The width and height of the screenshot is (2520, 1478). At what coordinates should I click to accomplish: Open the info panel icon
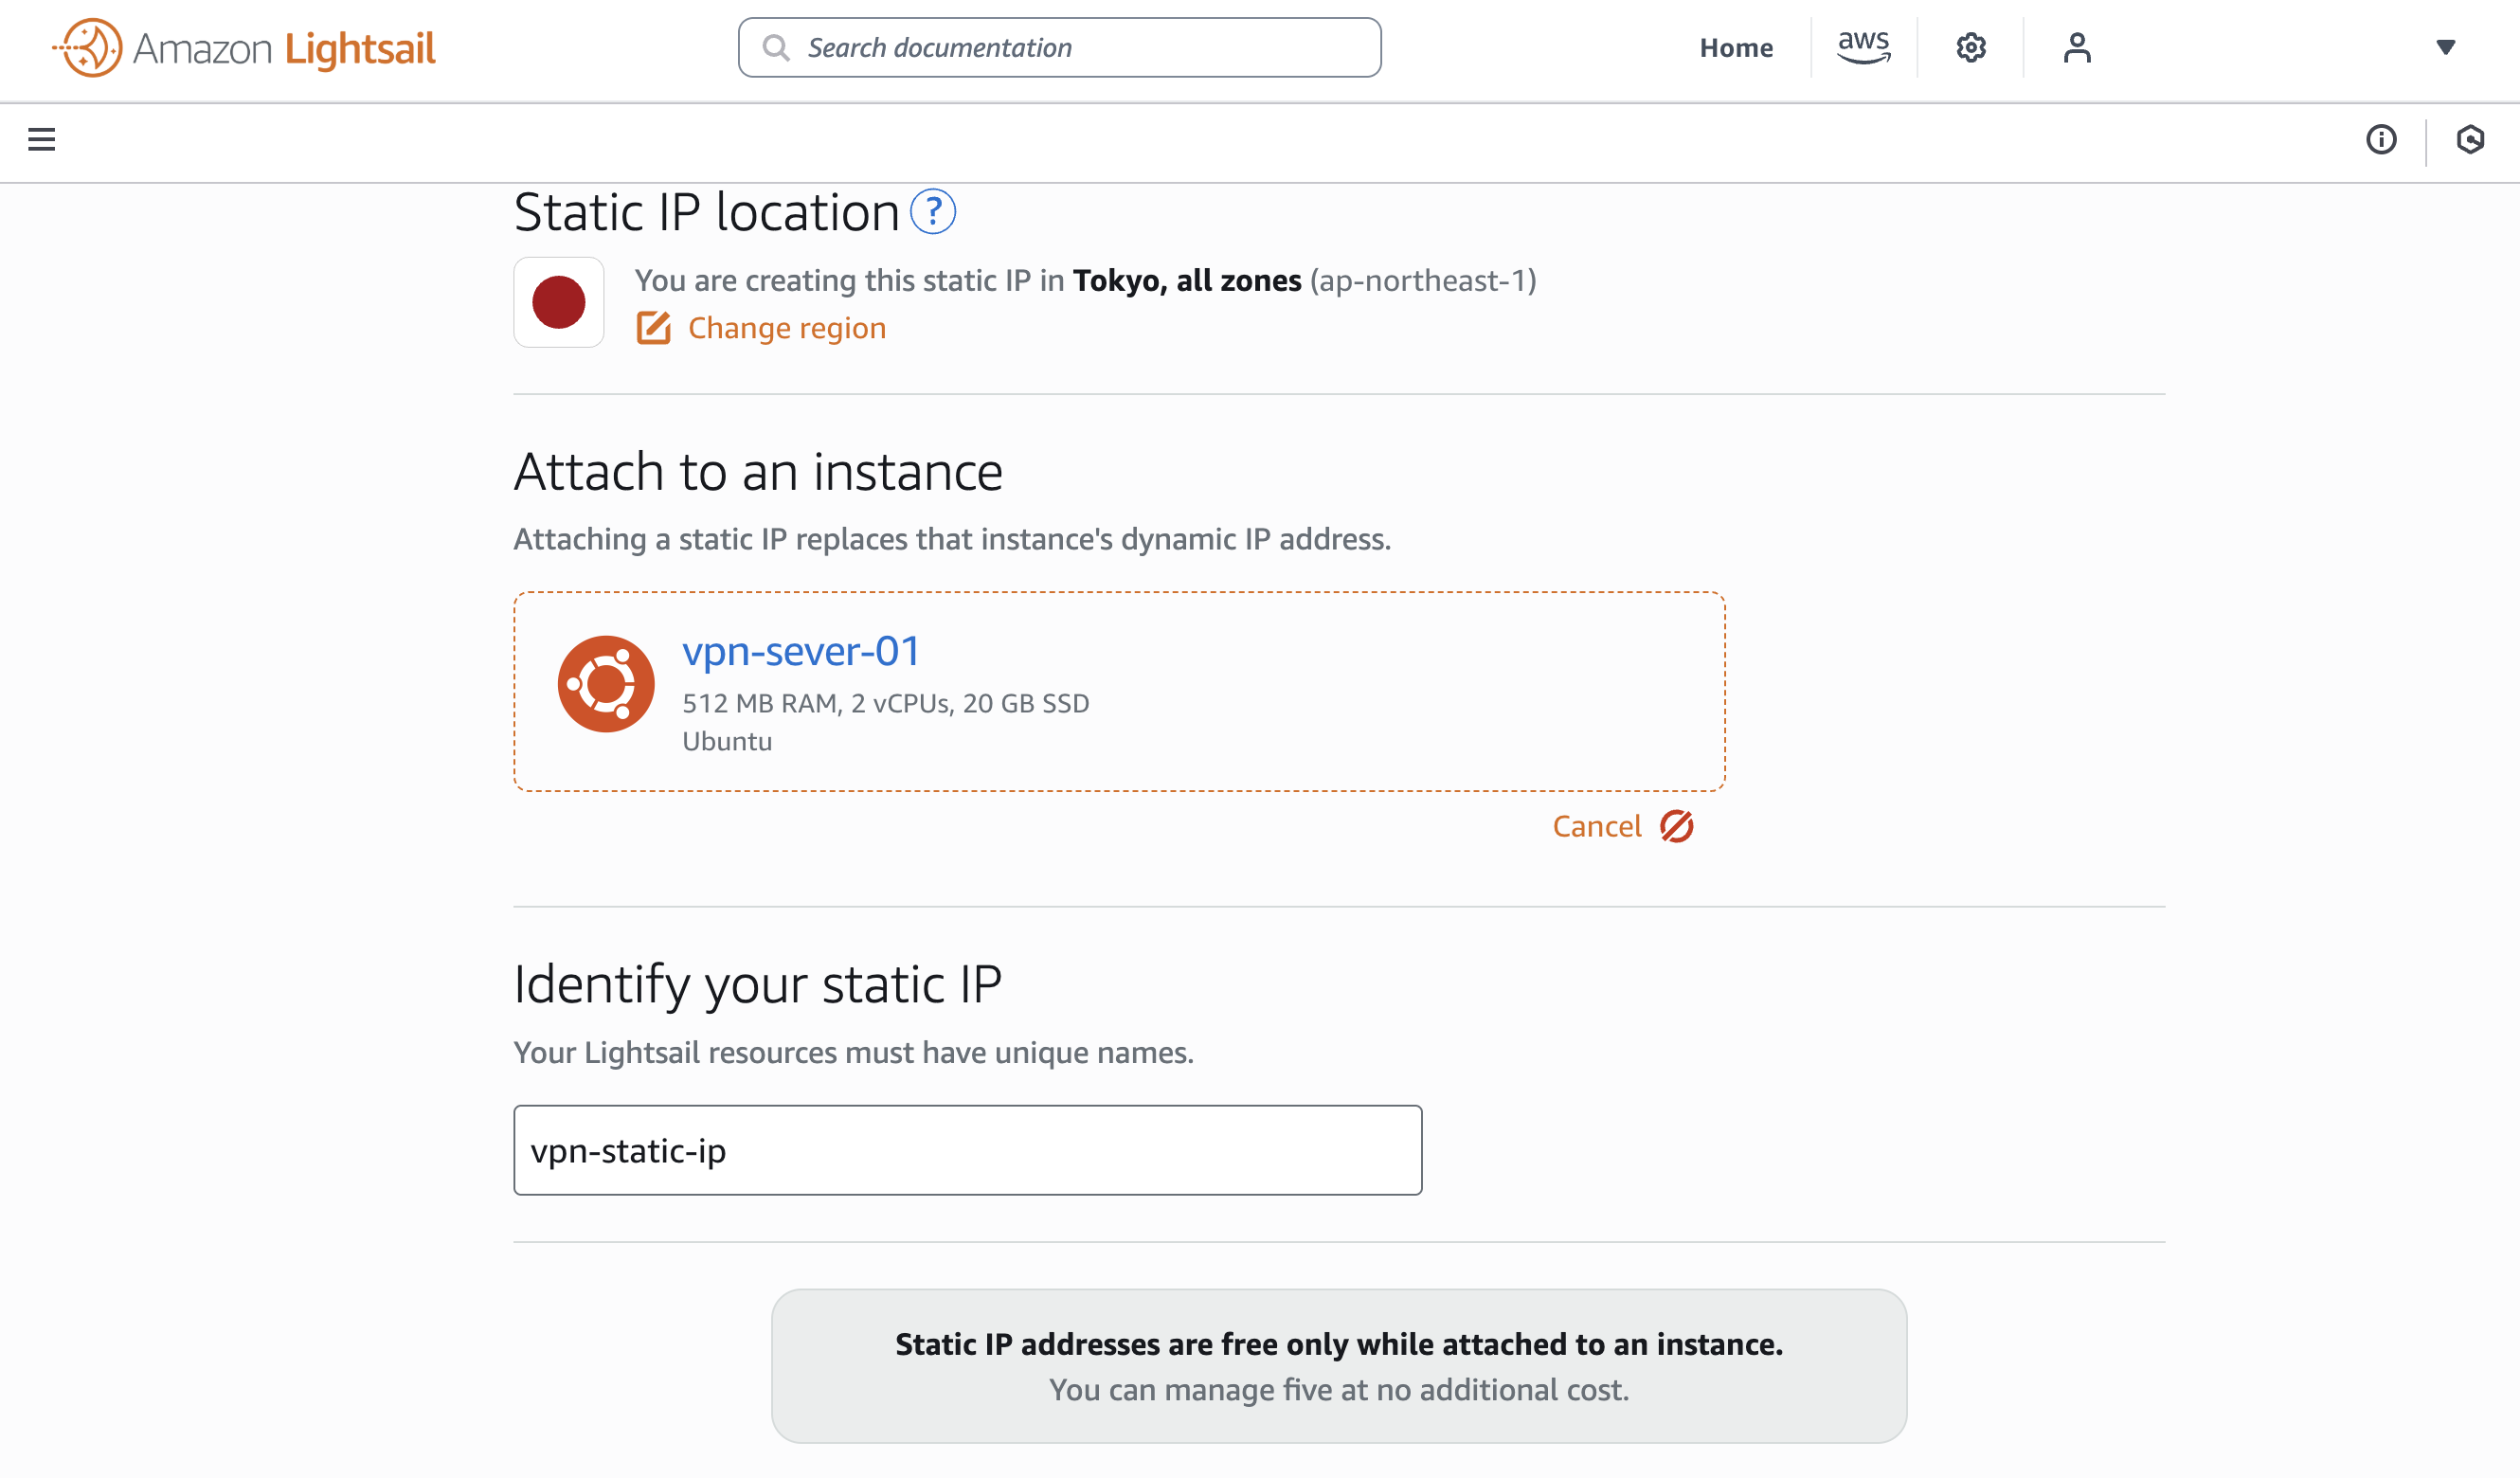click(x=2381, y=139)
